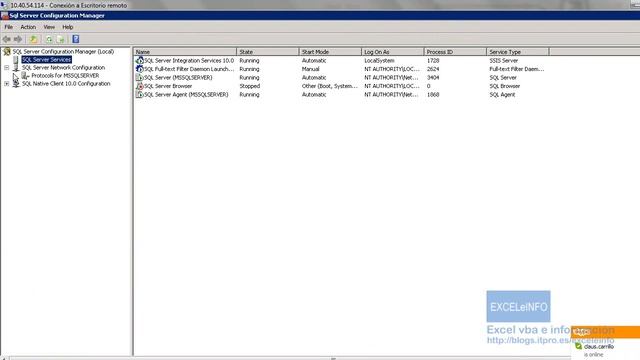Click the SQL Agent service type cell
The height and width of the screenshot is (360, 640).
[x=502, y=94]
